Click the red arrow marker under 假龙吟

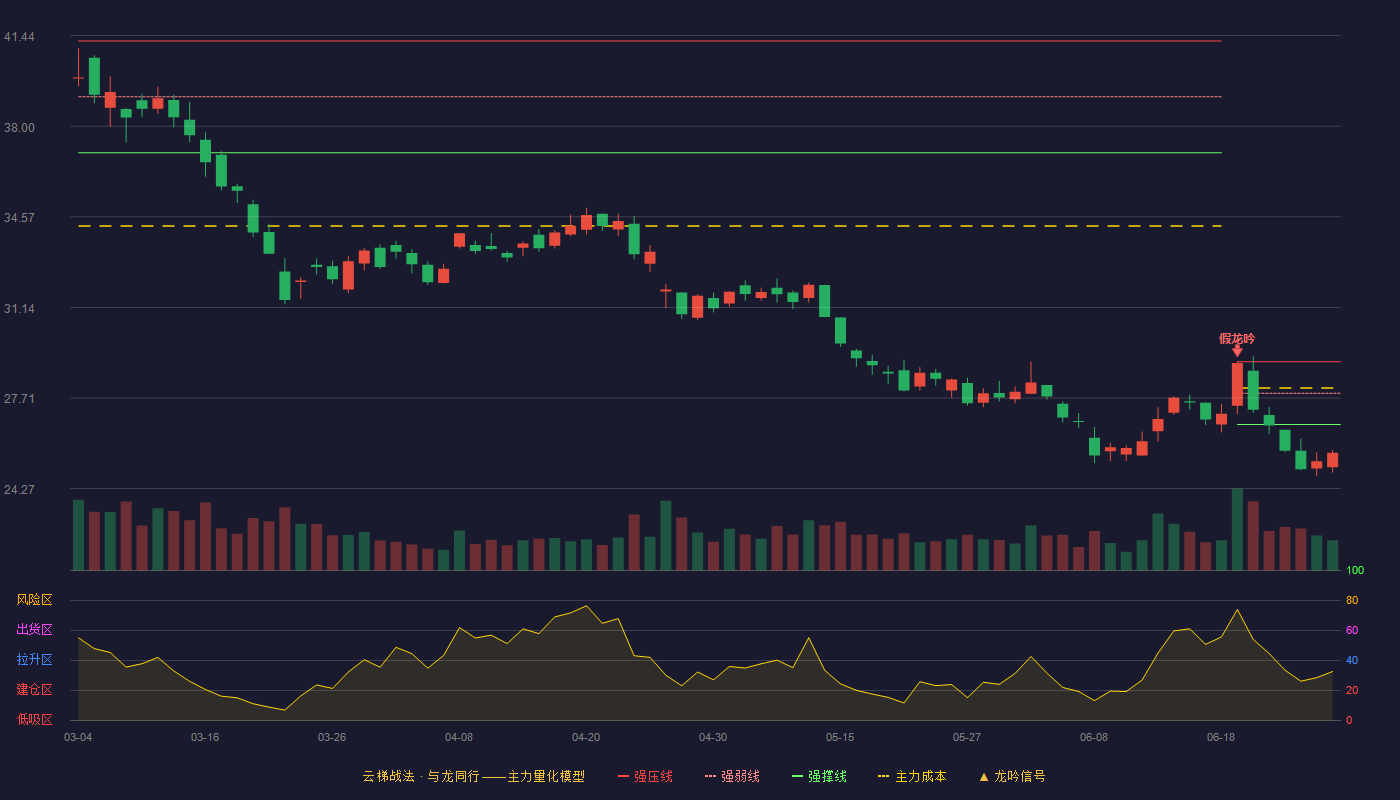1237,351
